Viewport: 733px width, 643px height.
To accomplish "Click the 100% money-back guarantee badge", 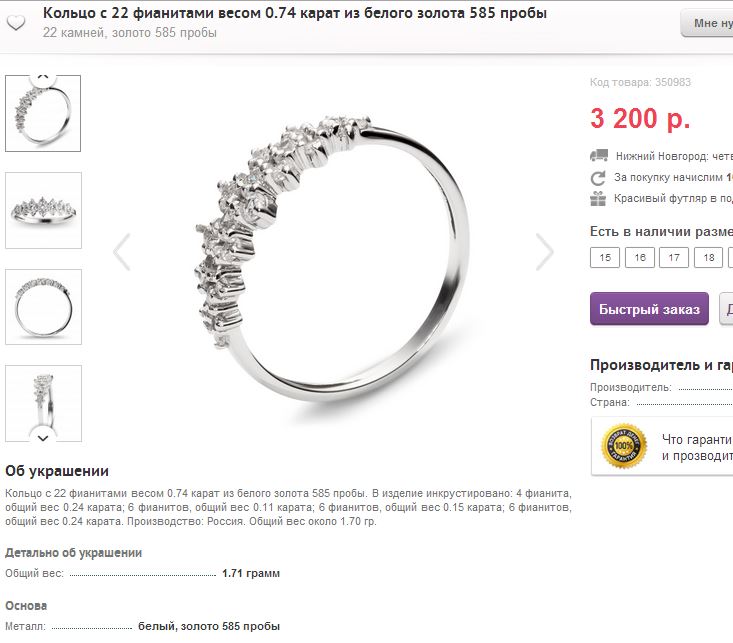I will tap(624, 446).
